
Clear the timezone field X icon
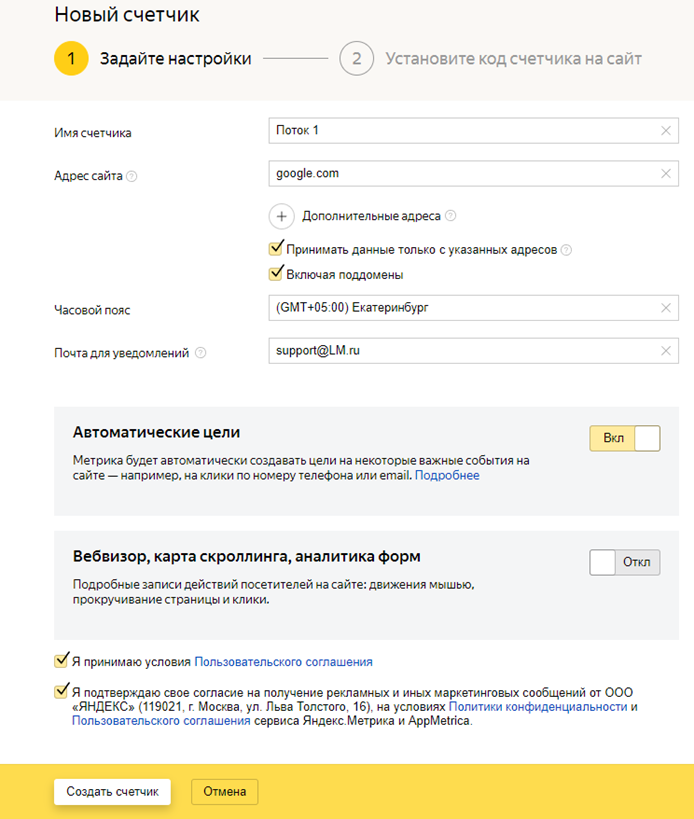coord(666,308)
